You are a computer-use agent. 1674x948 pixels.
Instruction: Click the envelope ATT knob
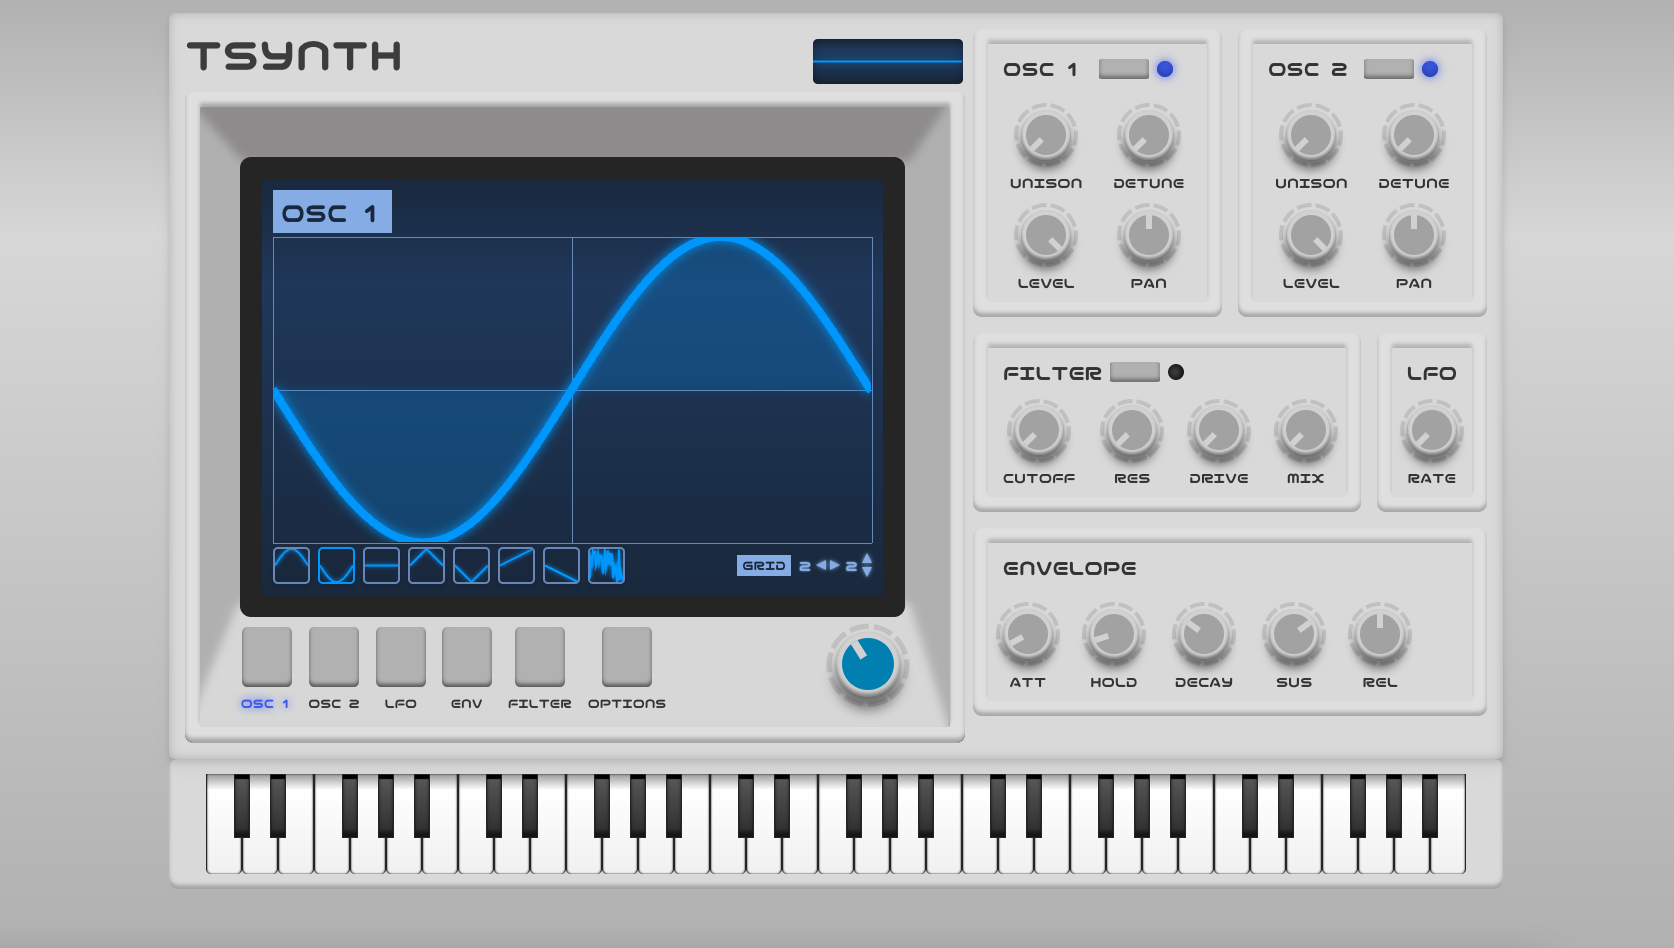tap(1028, 634)
